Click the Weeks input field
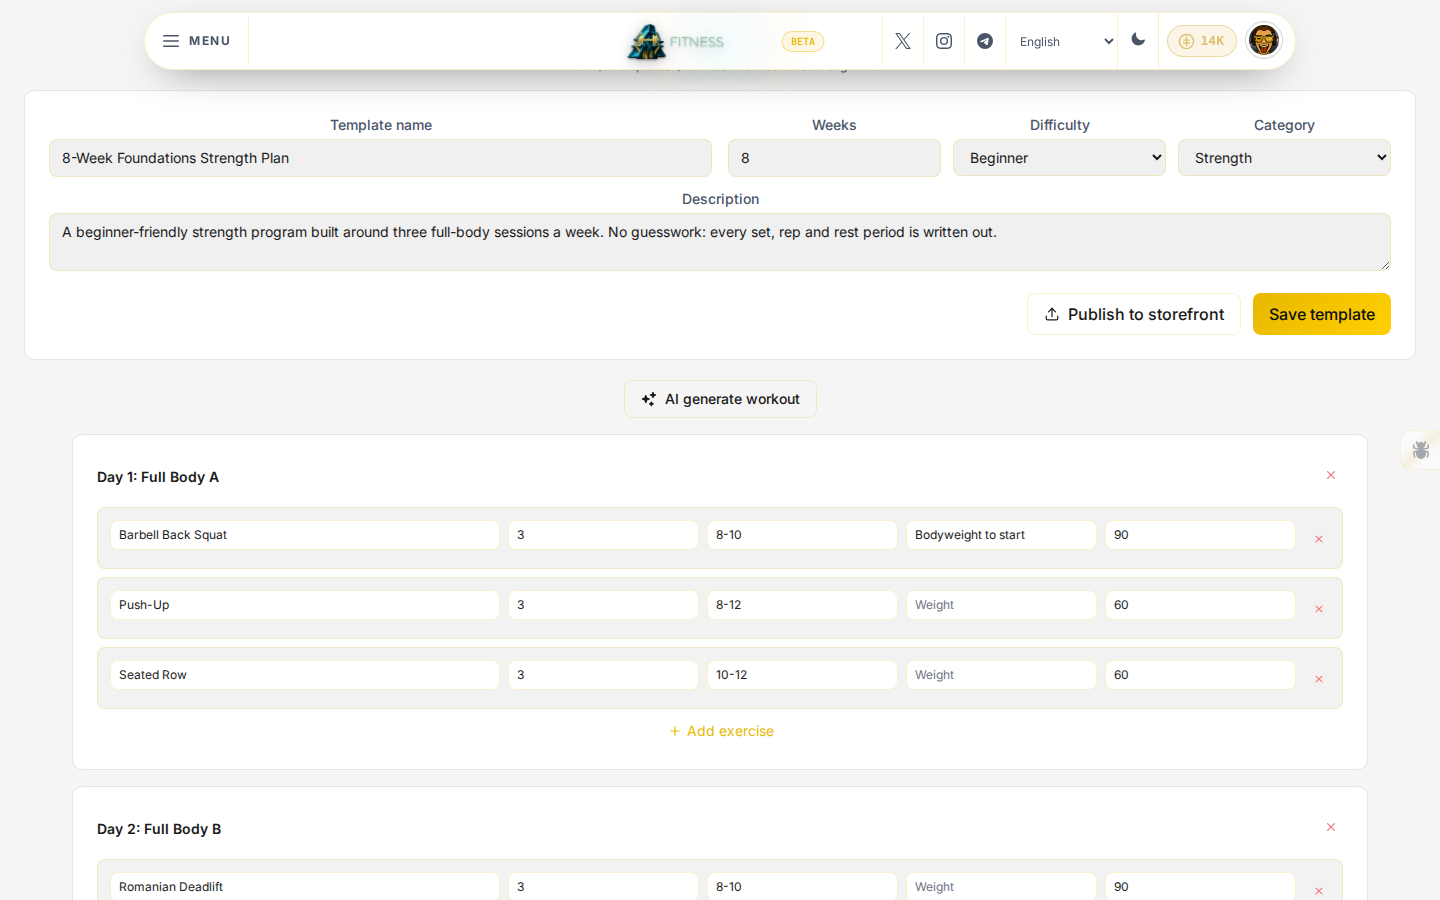This screenshot has width=1440, height=900. [x=834, y=158]
